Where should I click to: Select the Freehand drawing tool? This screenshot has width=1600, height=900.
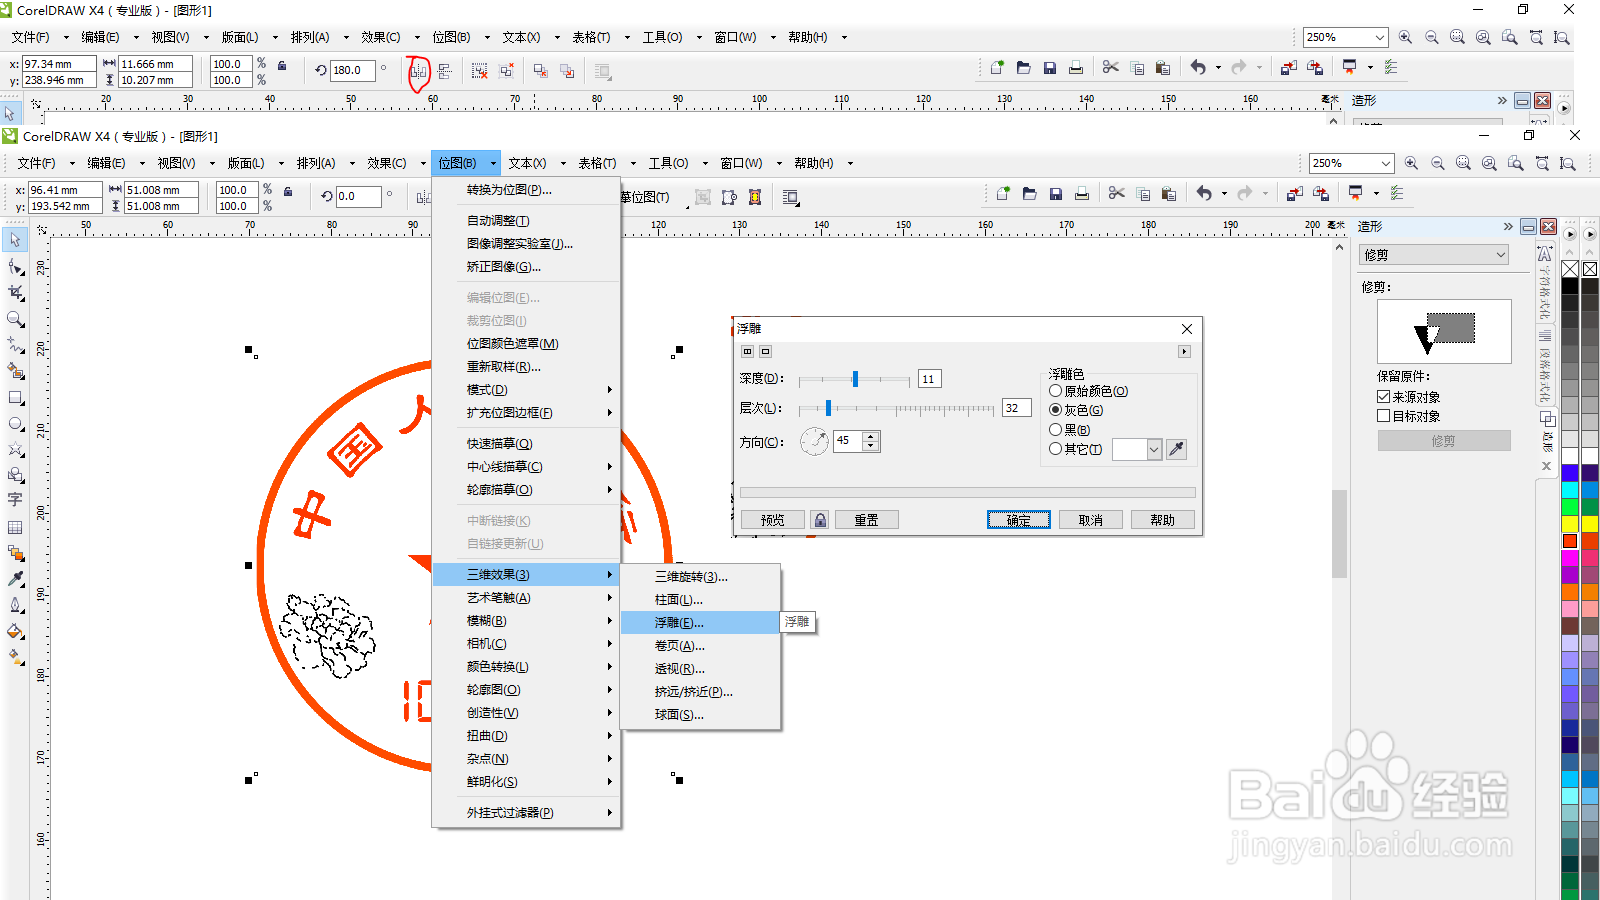pos(15,344)
